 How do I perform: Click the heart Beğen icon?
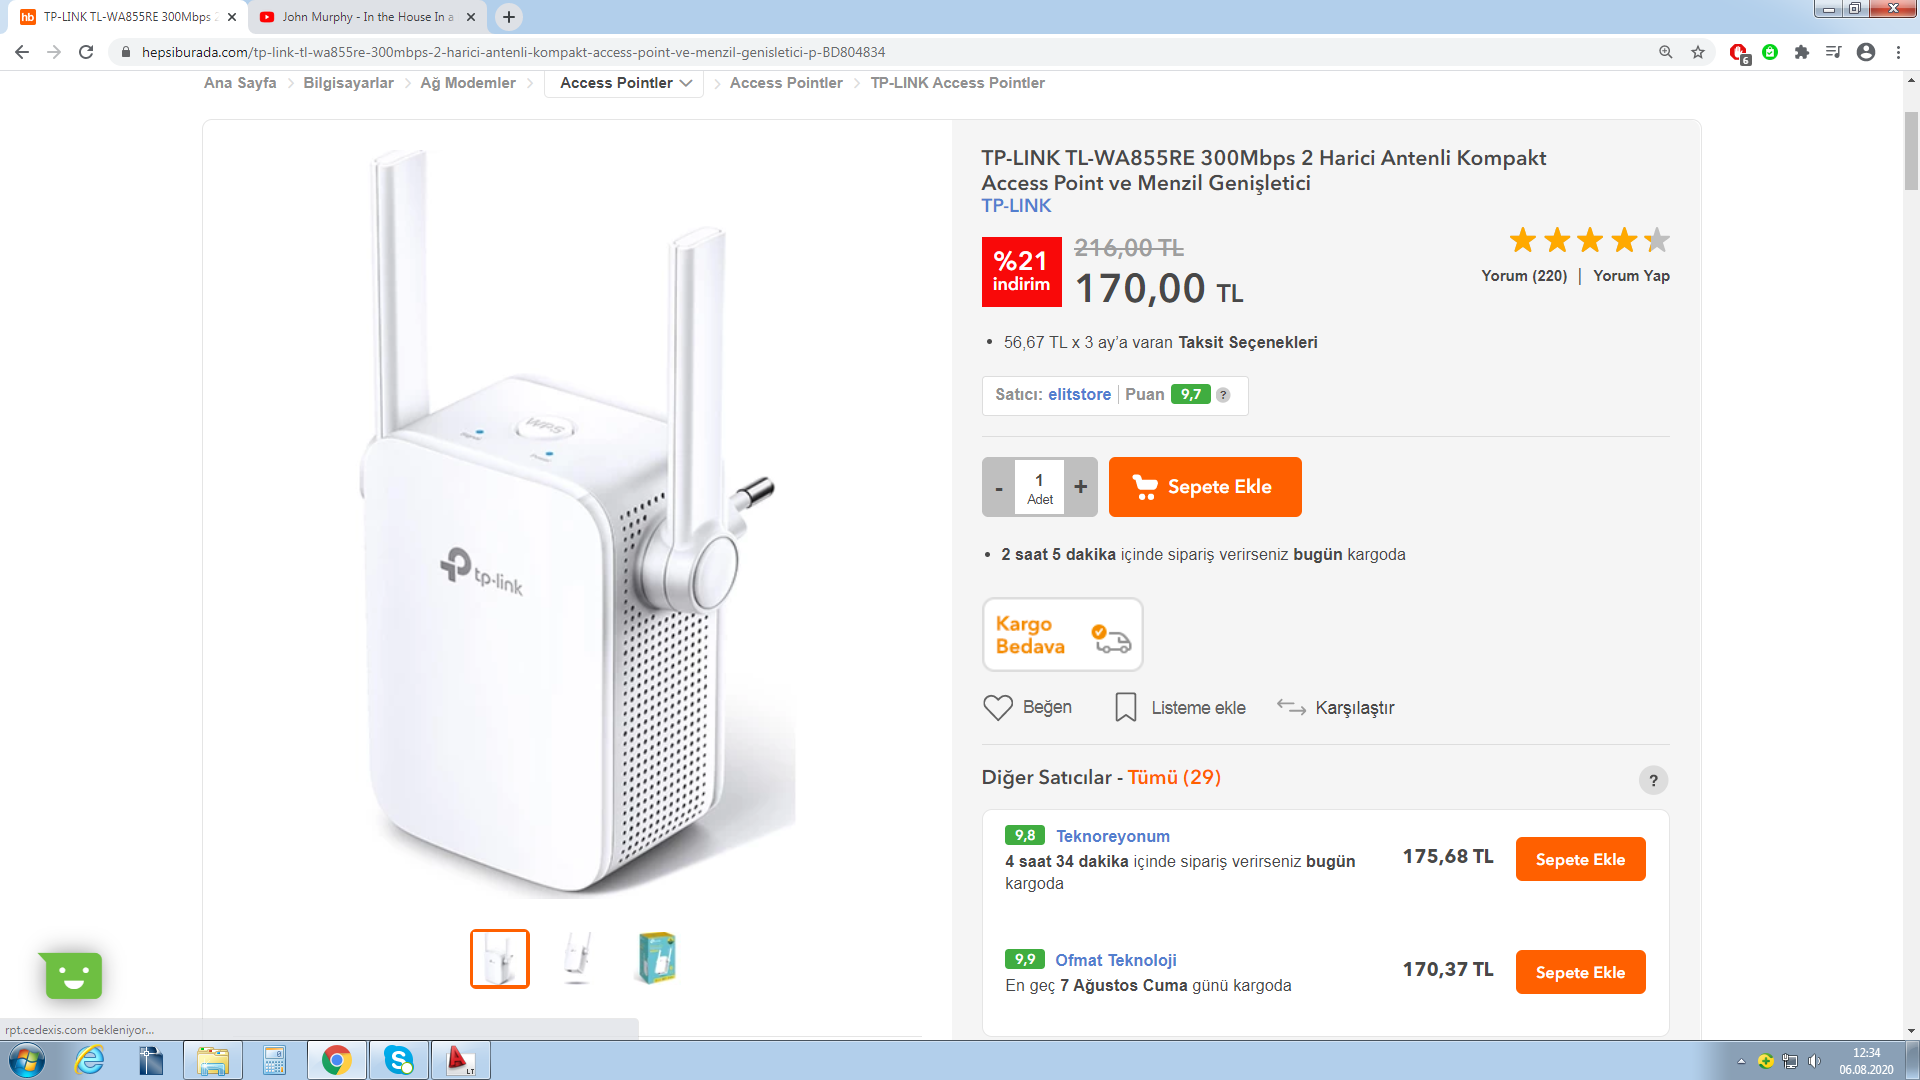[x=997, y=708]
